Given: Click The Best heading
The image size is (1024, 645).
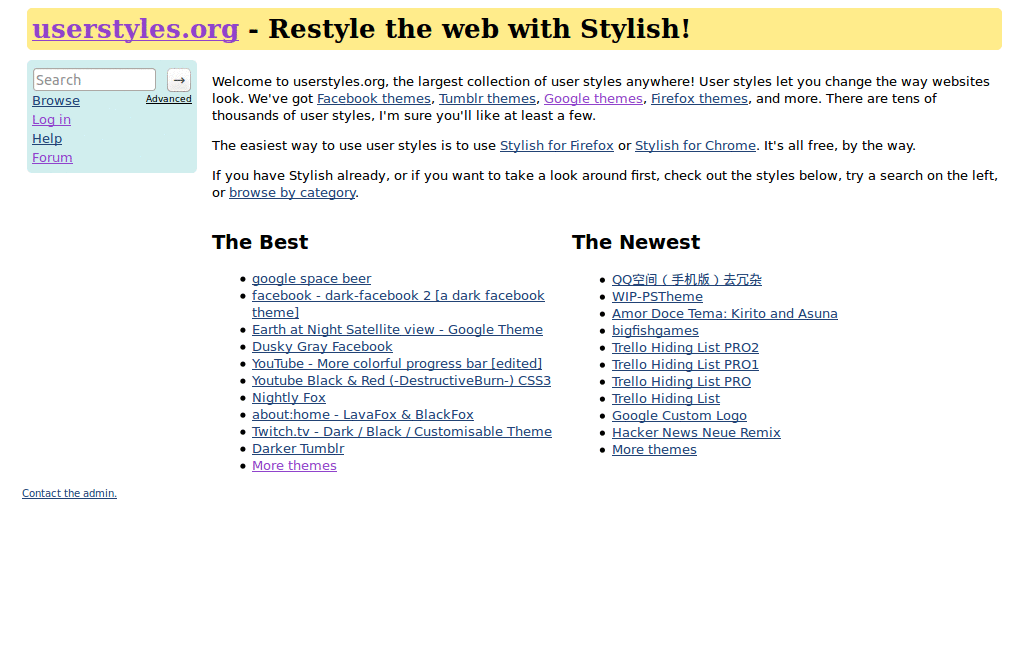Looking at the screenshot, I should [x=260, y=242].
